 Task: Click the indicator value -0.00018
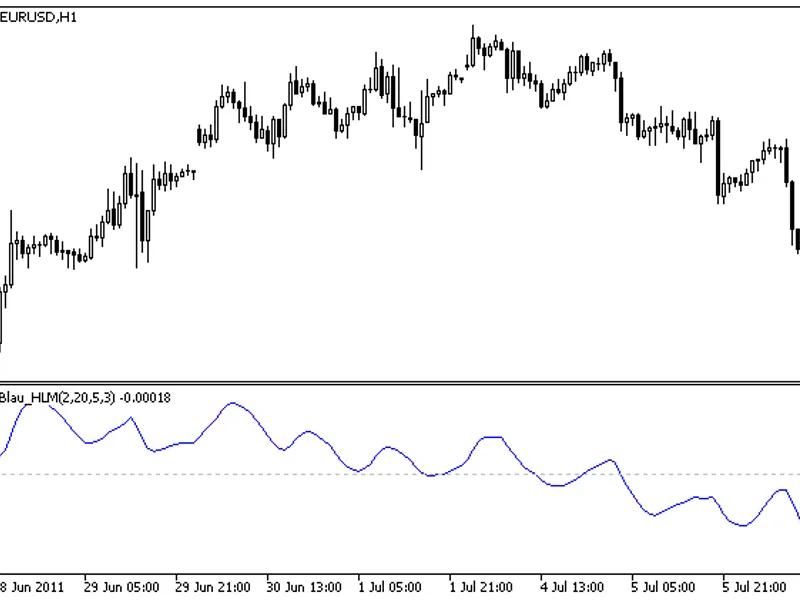[x=145, y=397]
